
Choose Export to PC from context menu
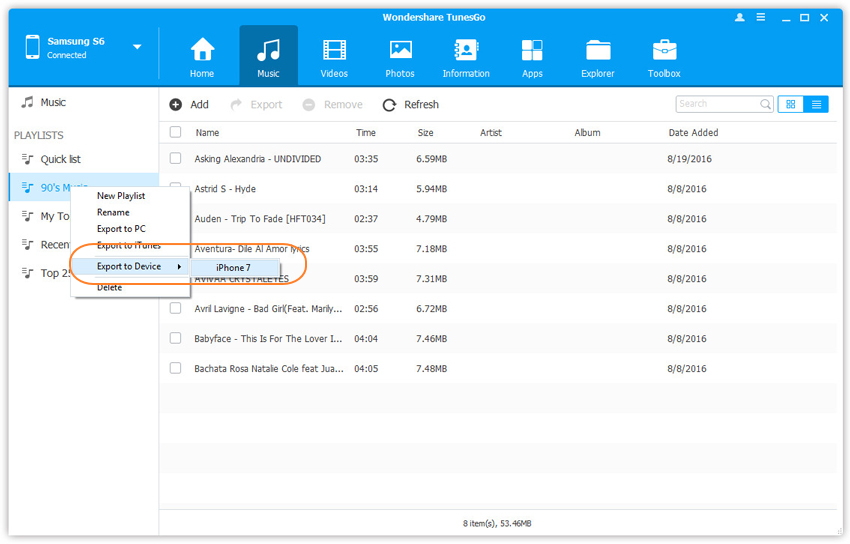coord(121,229)
